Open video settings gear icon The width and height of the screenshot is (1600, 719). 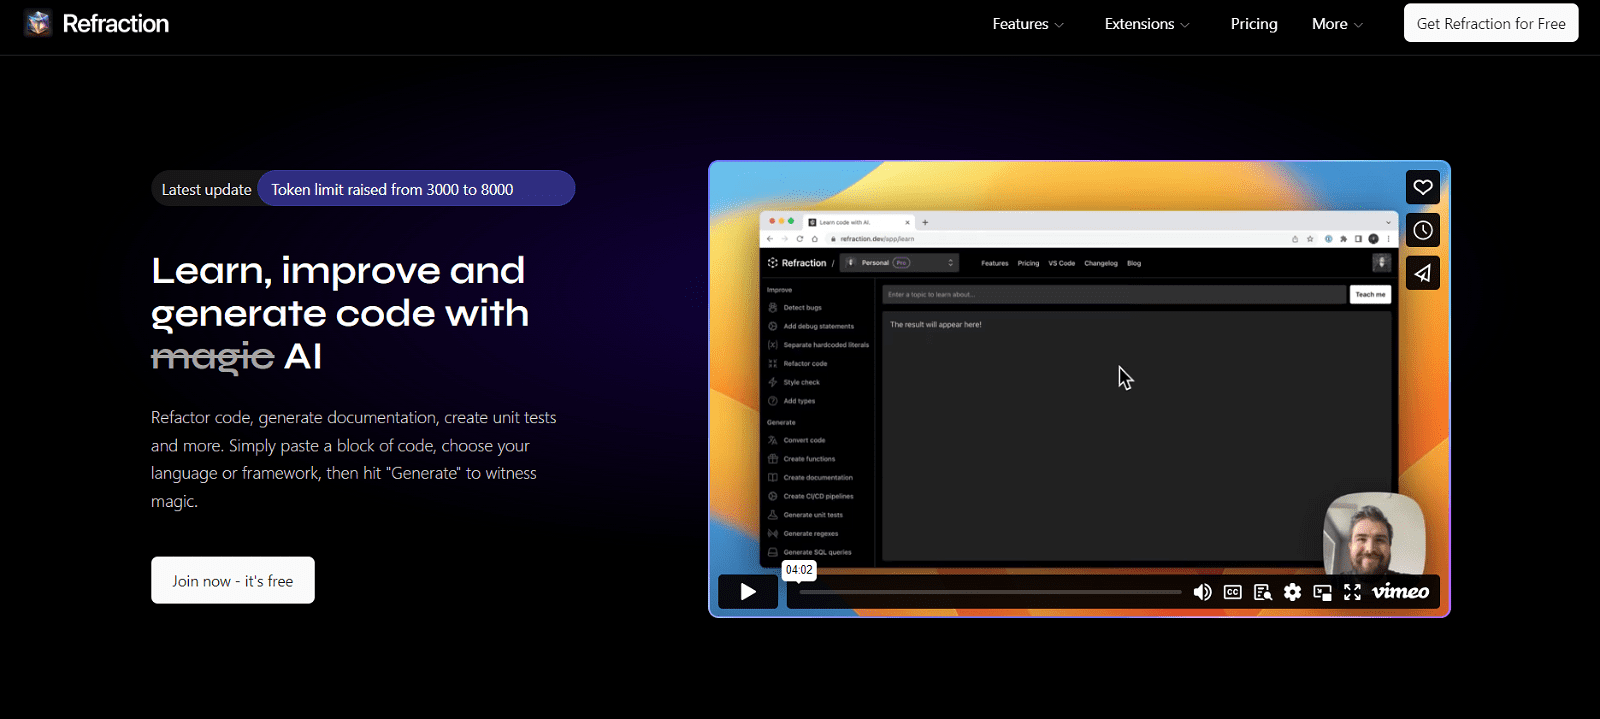[x=1292, y=592]
